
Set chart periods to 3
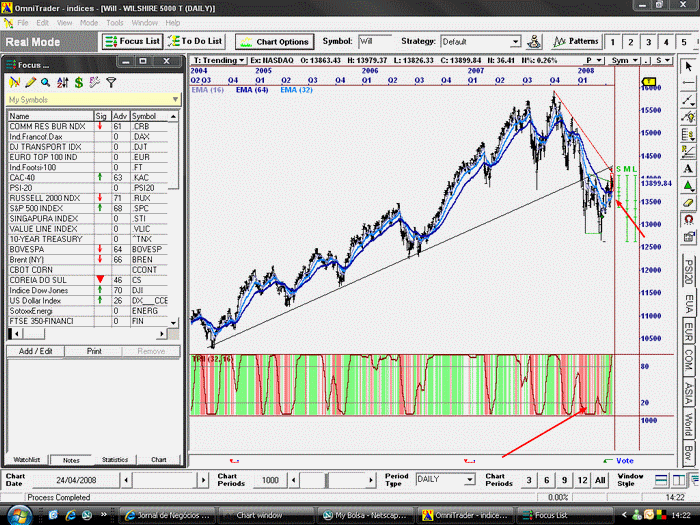(529, 480)
